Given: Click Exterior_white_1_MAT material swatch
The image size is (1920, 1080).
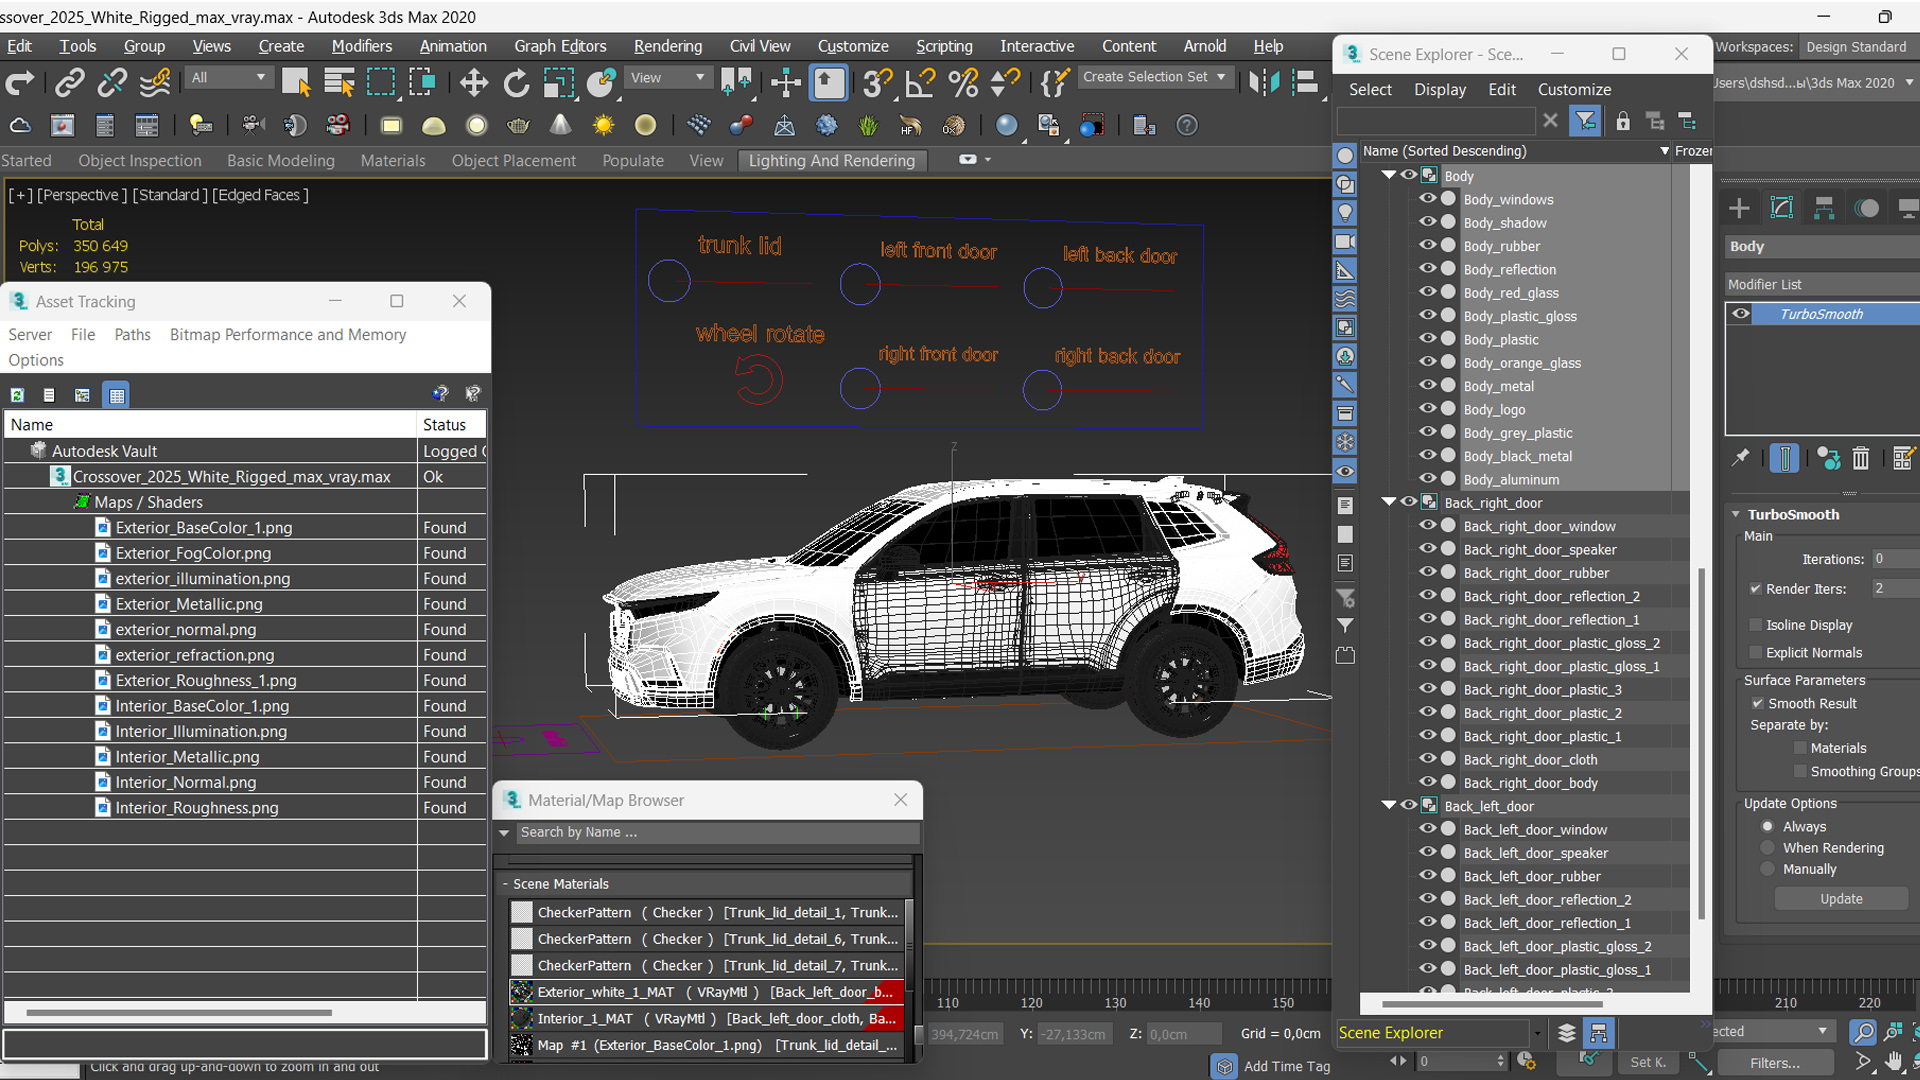Looking at the screenshot, I should [521, 991].
